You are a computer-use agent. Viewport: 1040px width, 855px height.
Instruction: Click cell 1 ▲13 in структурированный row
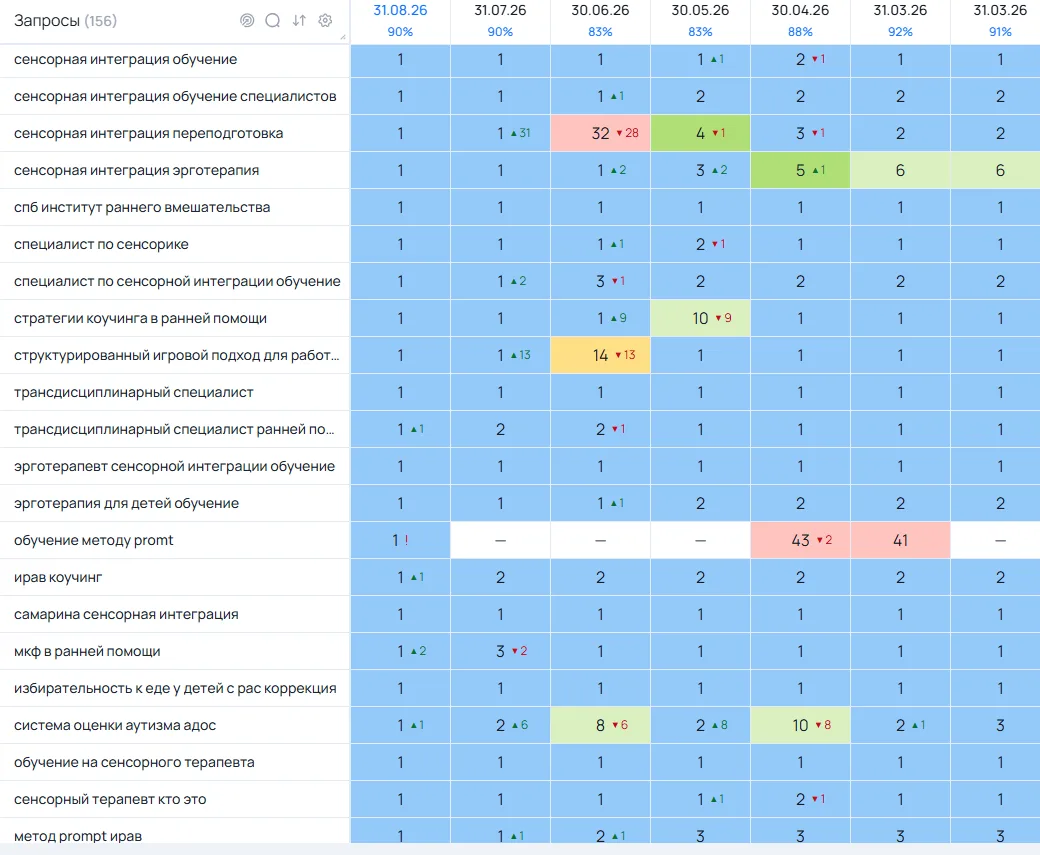[500, 356]
